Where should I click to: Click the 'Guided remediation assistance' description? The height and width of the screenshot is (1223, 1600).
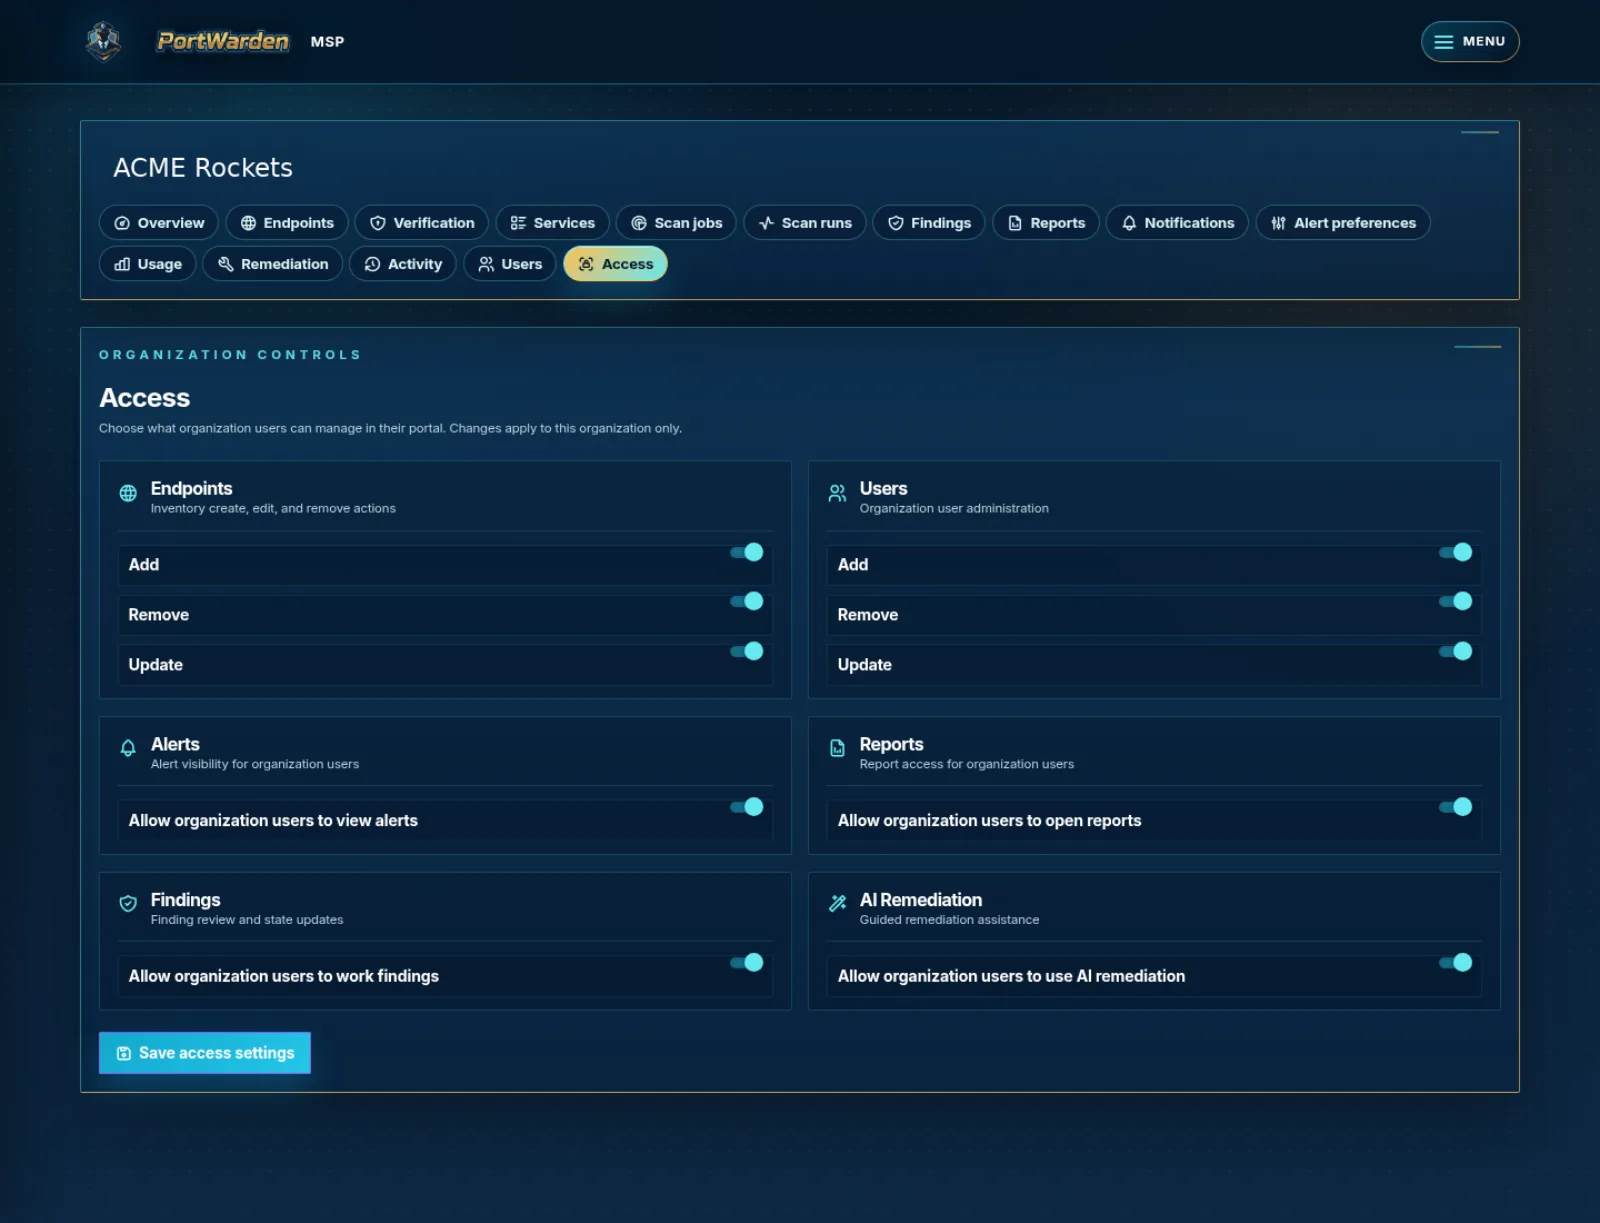[949, 920]
